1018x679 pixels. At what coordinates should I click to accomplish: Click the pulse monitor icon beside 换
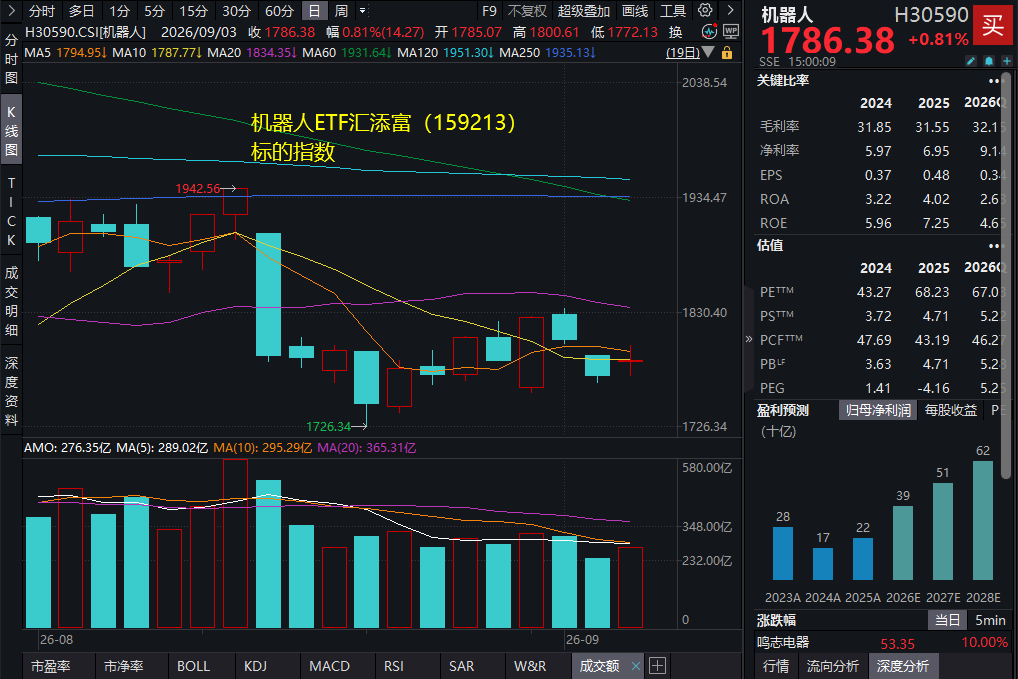point(709,32)
